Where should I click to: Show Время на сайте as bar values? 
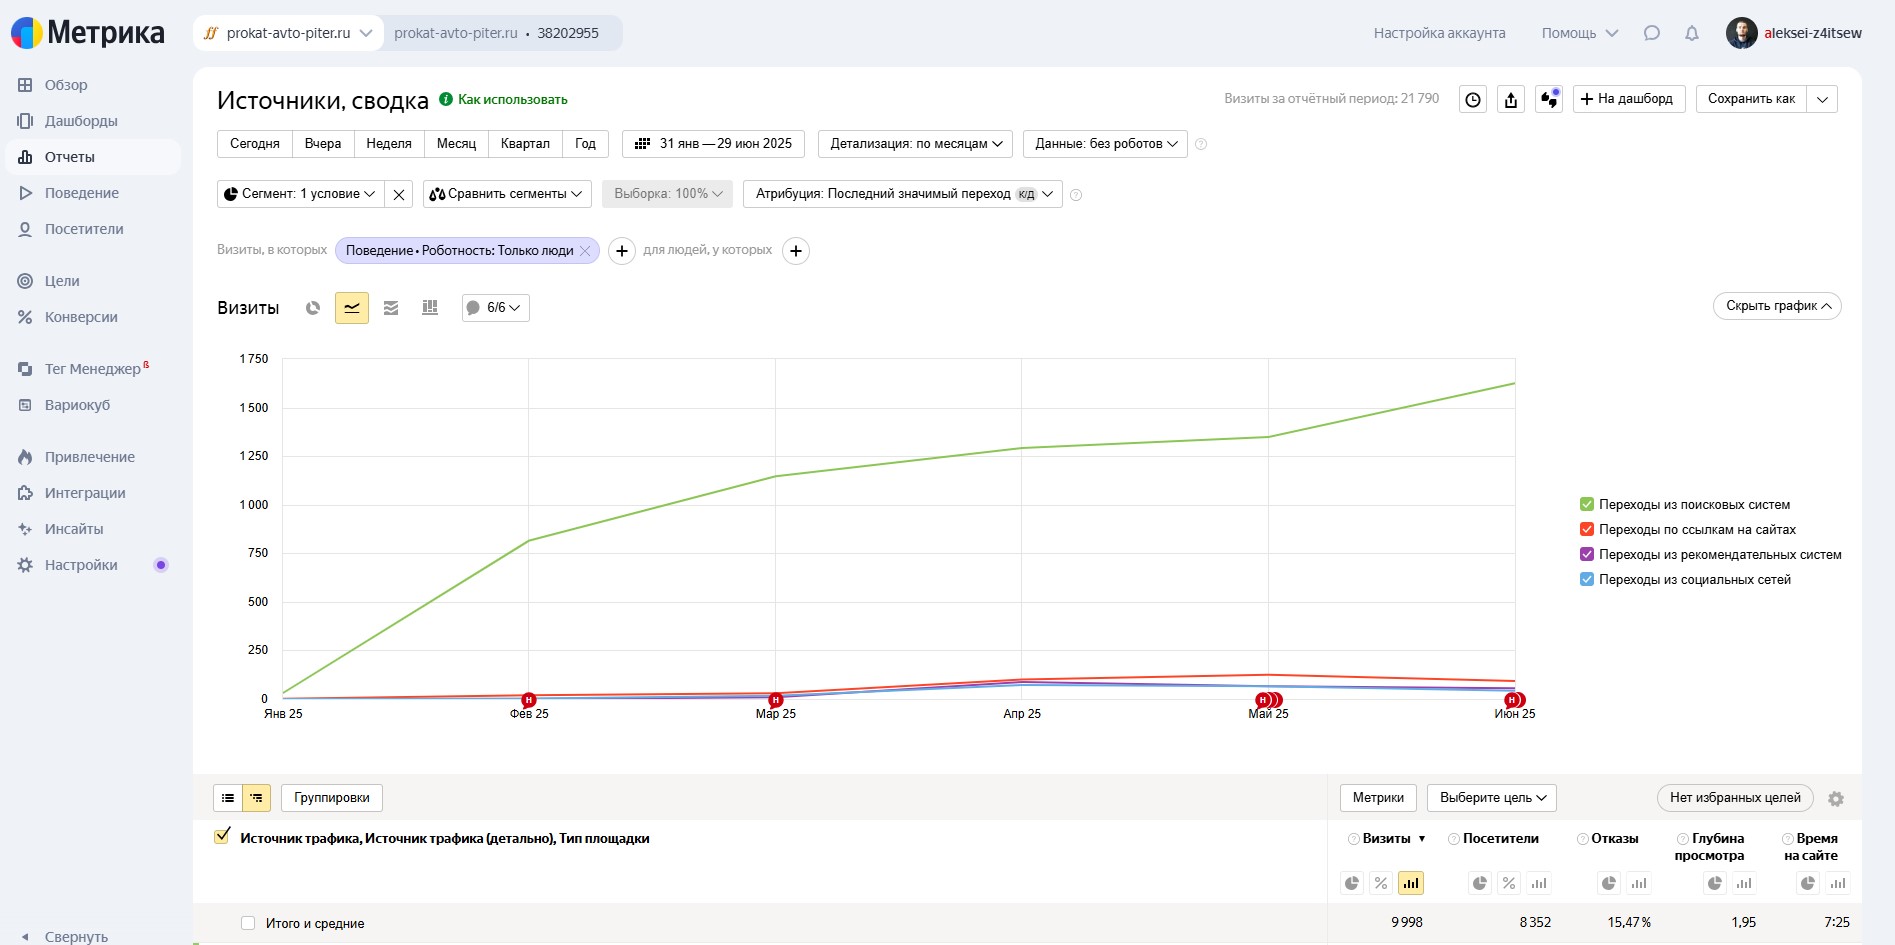(1838, 883)
